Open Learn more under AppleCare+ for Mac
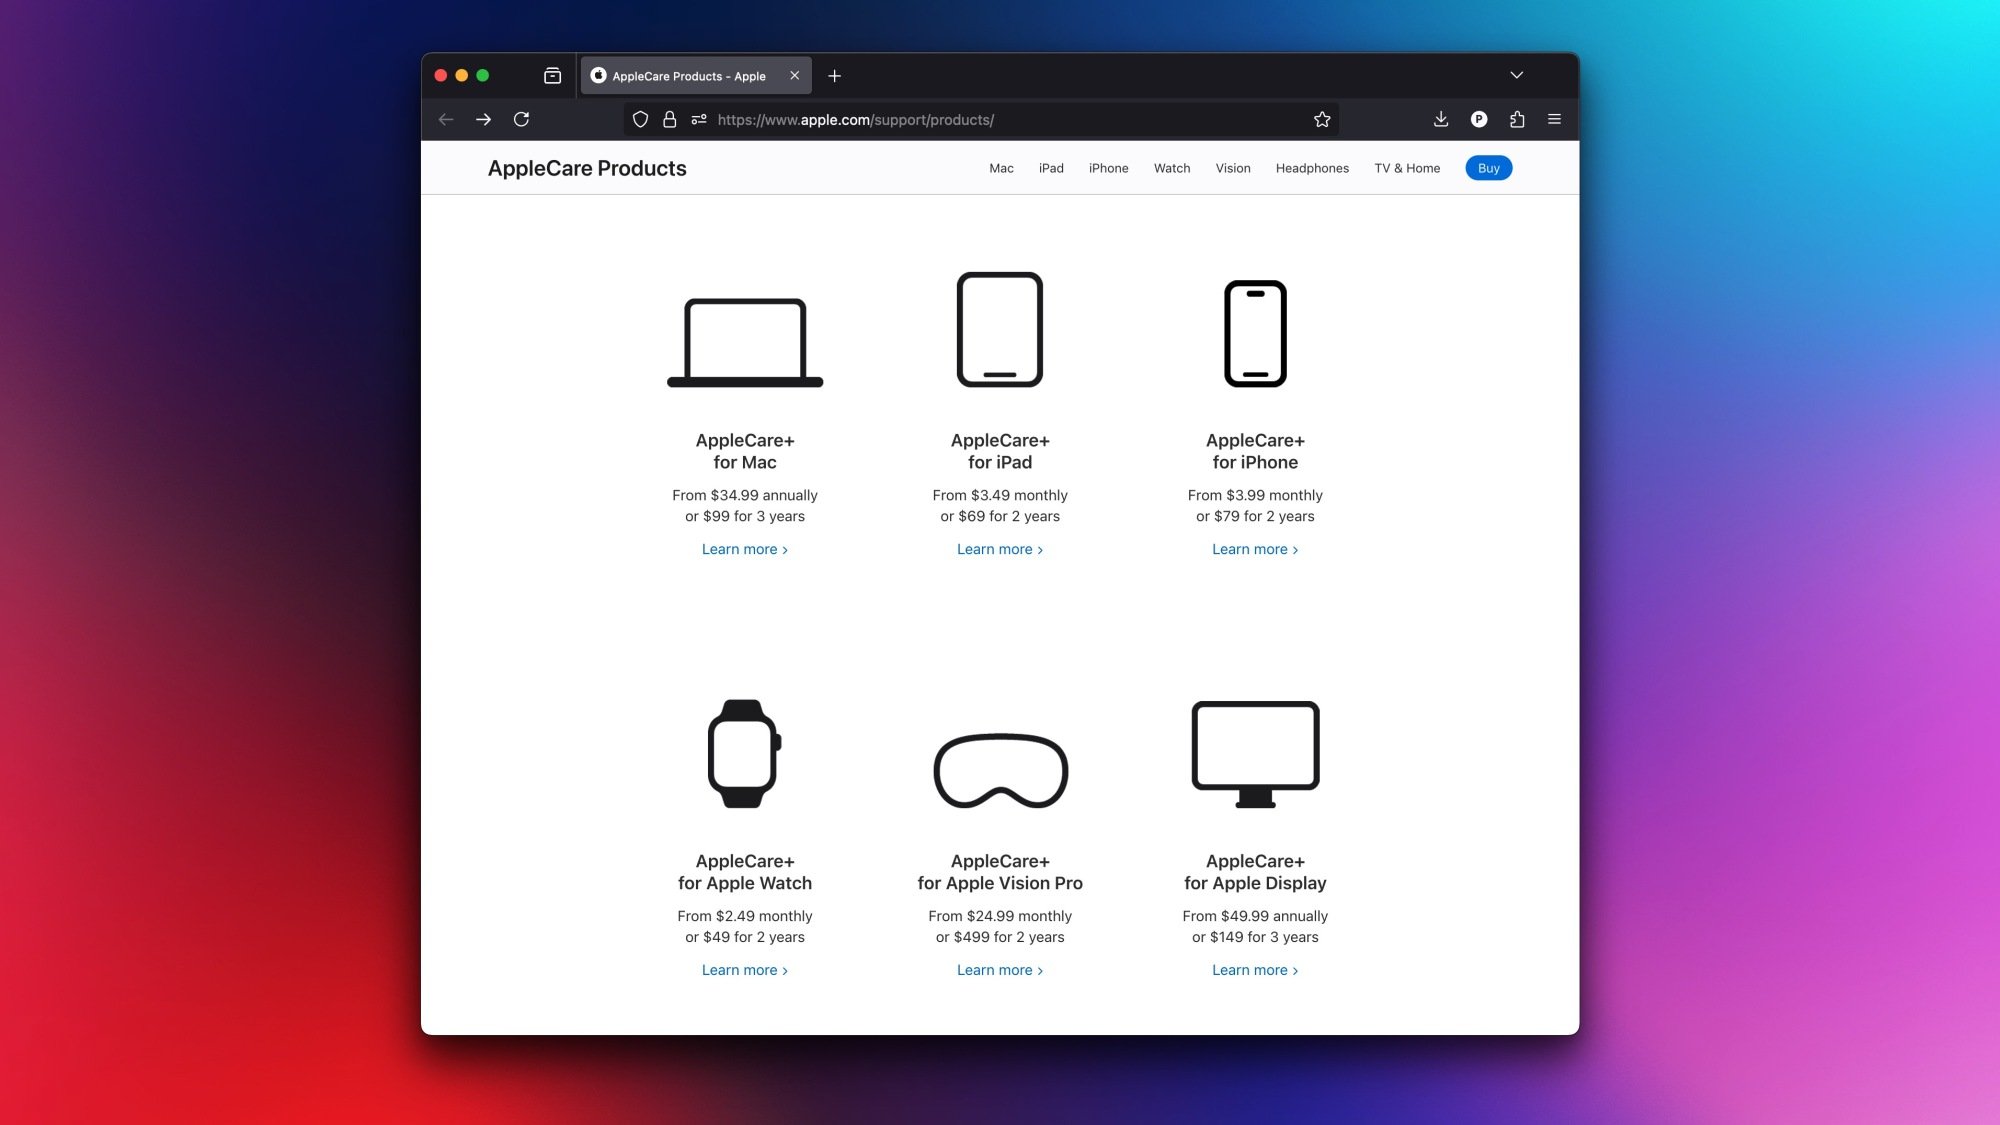The width and height of the screenshot is (2000, 1125). (744, 550)
